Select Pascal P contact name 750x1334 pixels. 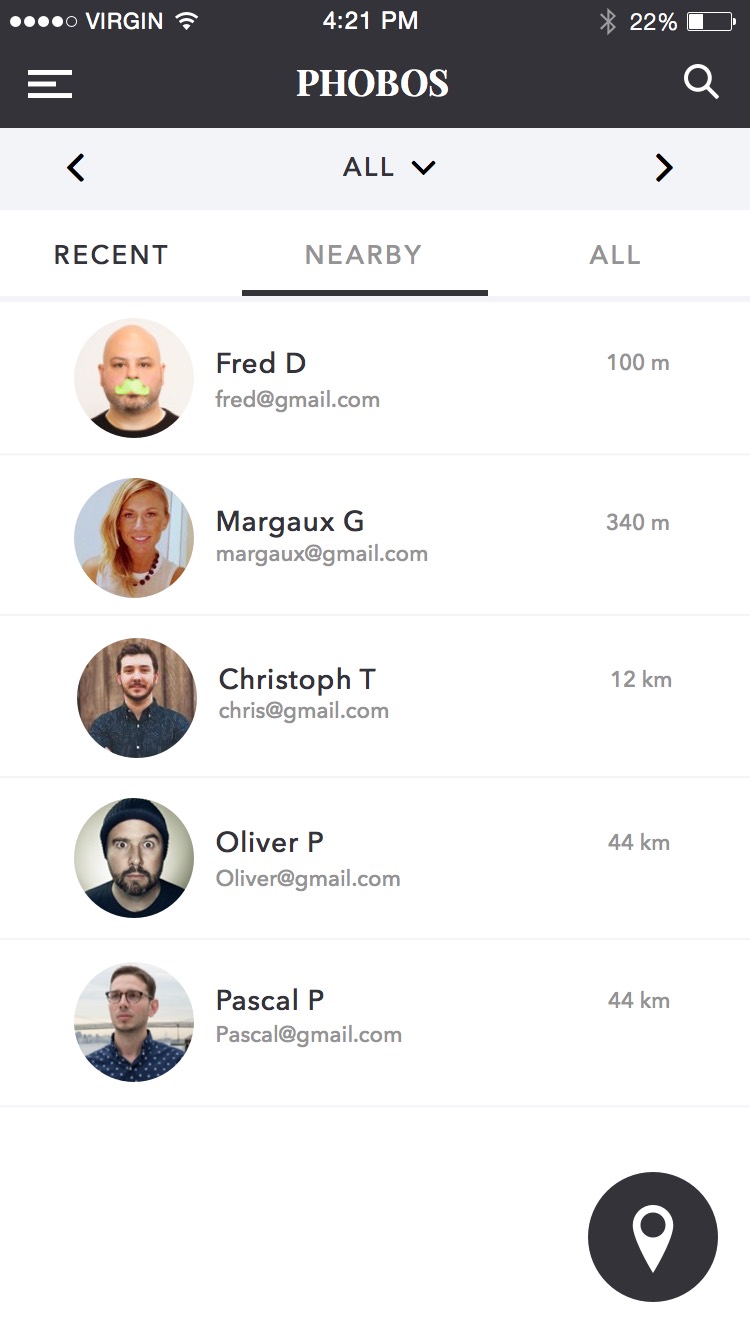270,1000
